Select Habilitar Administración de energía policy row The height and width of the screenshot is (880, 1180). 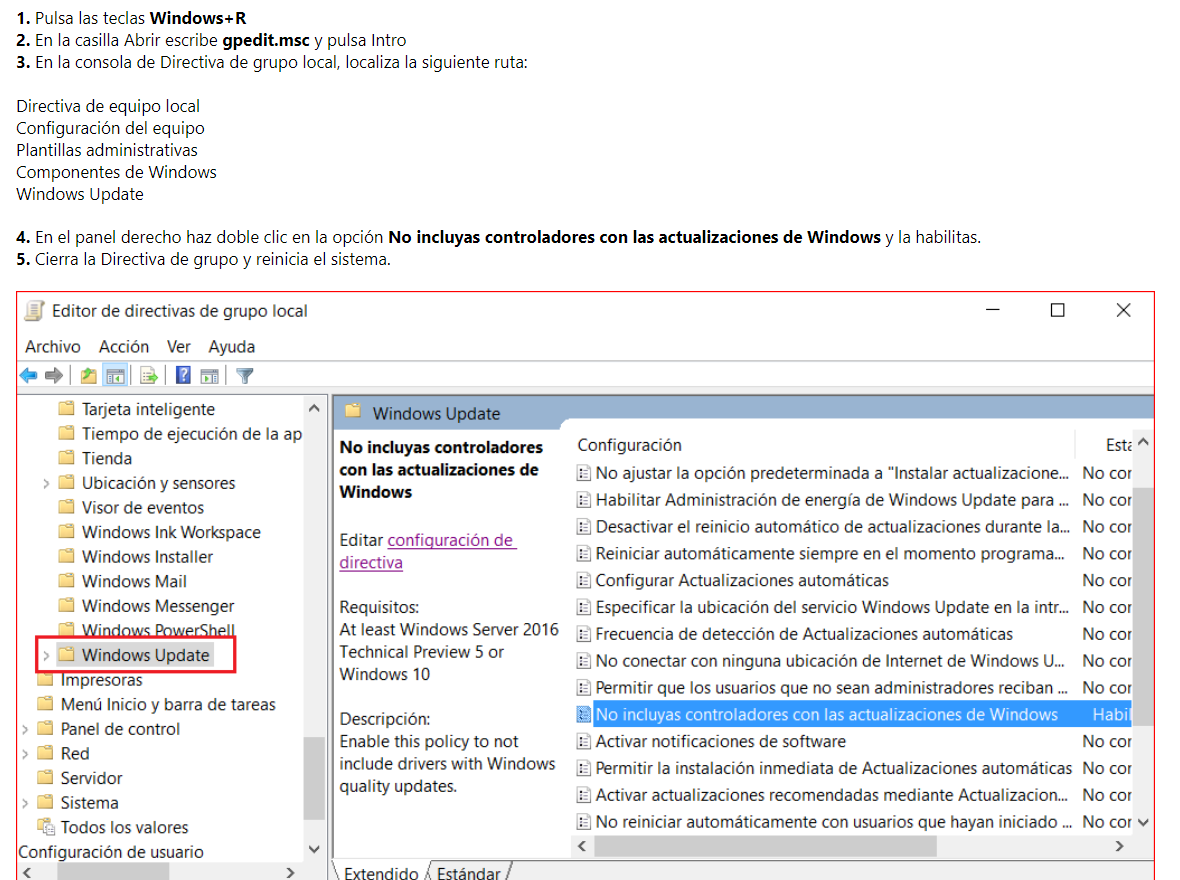(853, 500)
